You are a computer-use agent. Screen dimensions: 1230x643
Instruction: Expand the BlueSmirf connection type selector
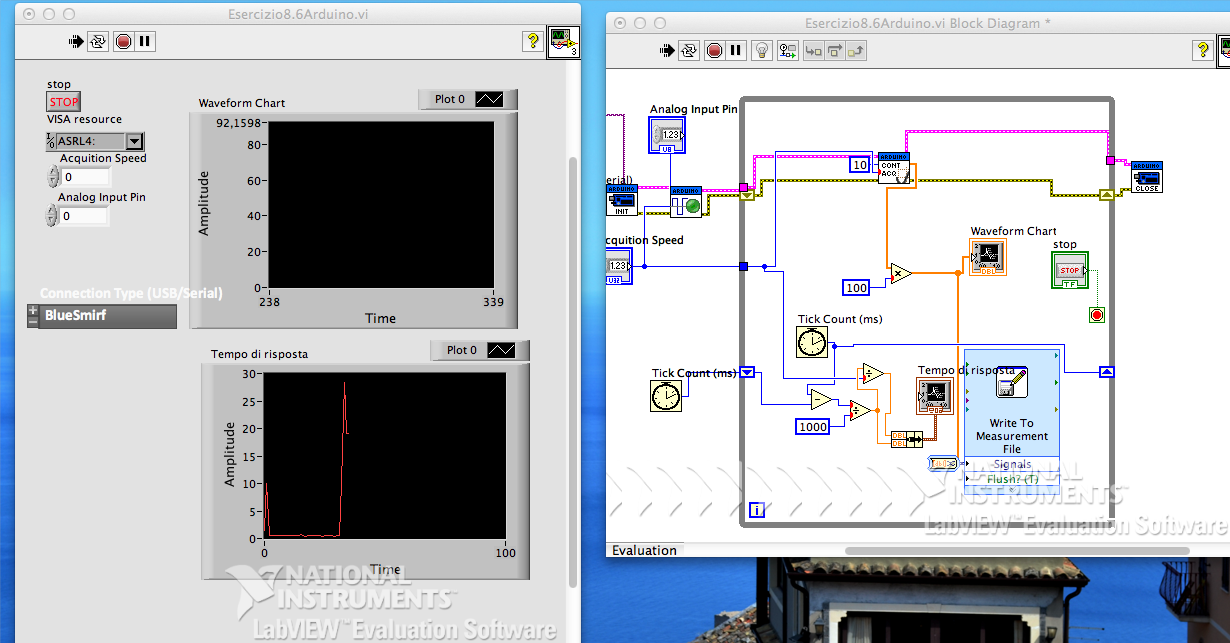(33, 316)
